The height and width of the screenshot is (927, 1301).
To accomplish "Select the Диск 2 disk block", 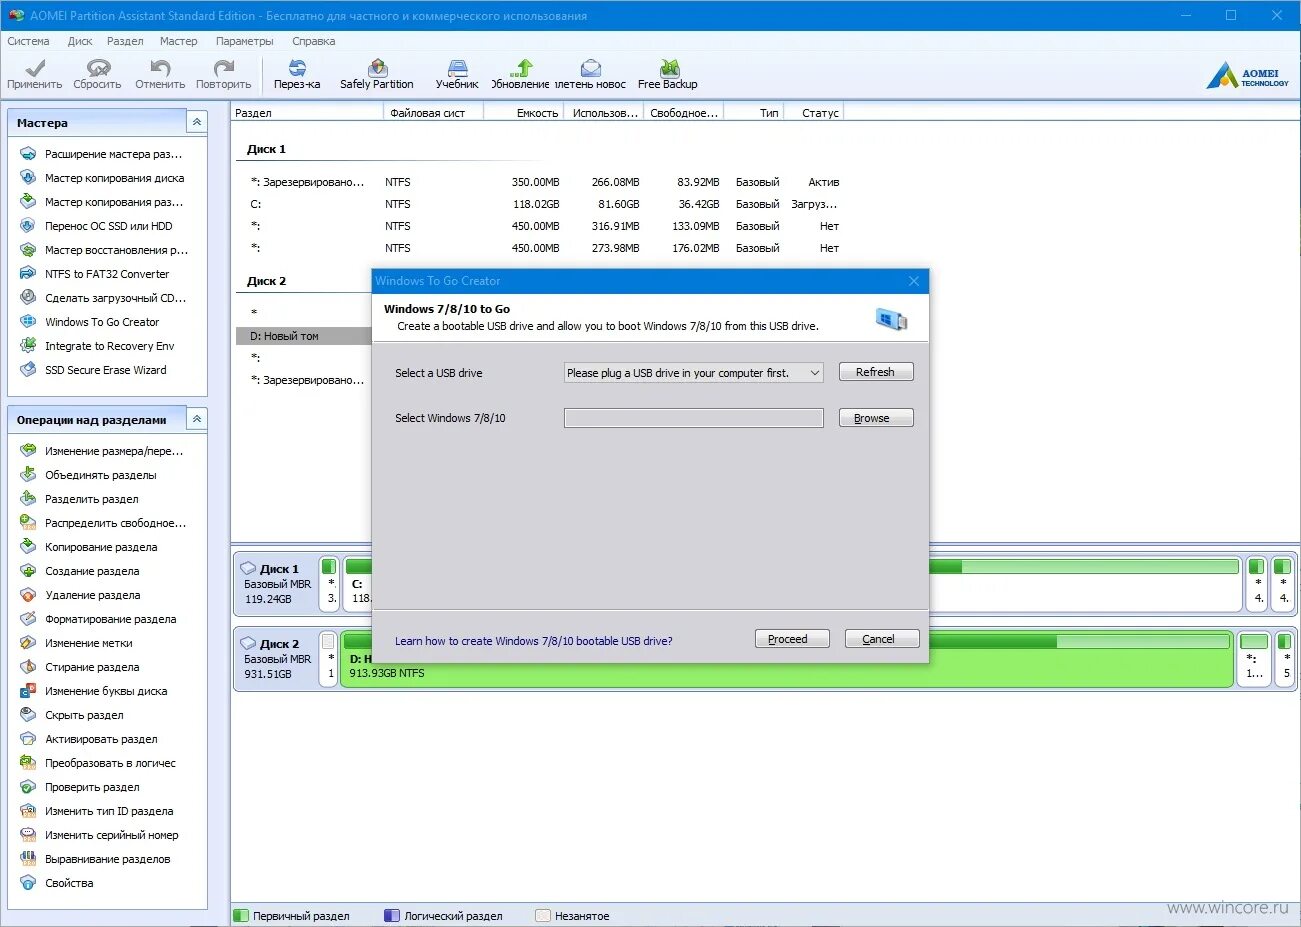I will click(277, 659).
